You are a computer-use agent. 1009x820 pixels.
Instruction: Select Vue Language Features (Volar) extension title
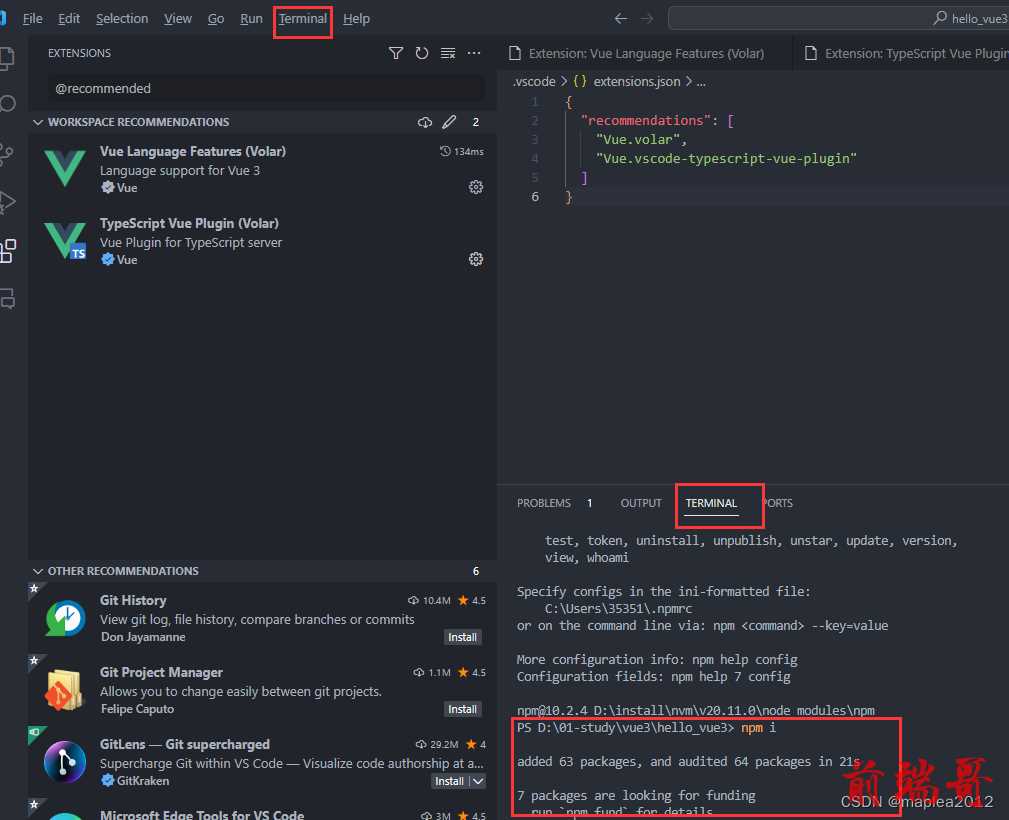click(192, 151)
